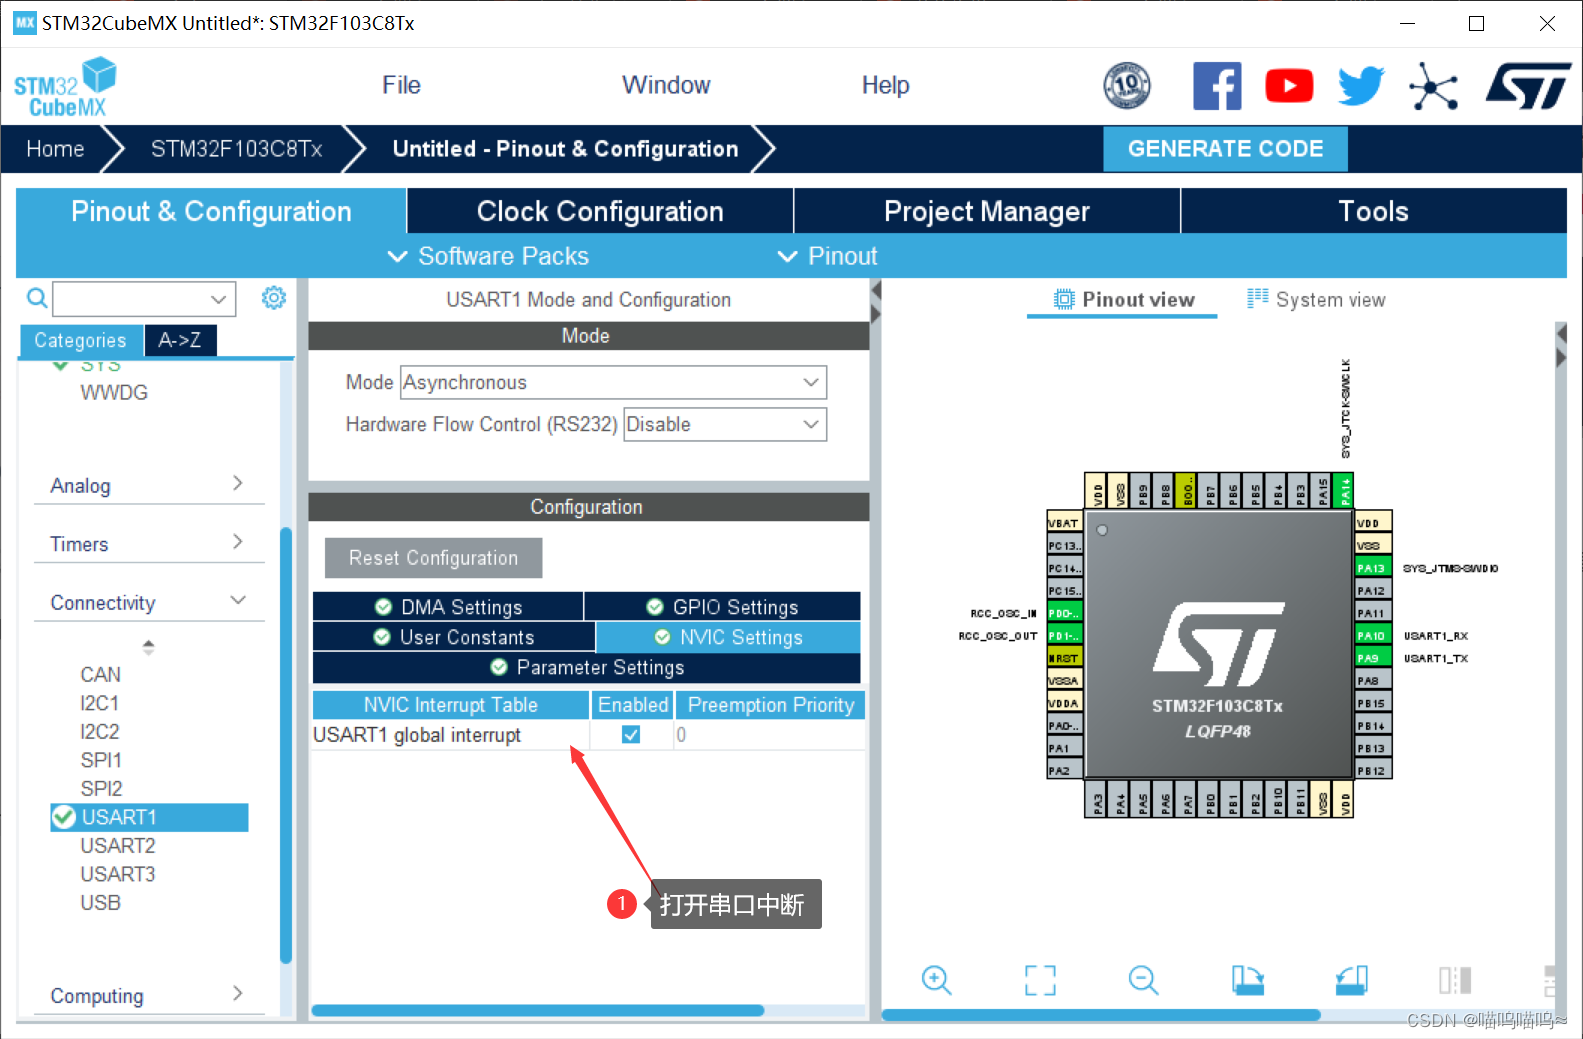Disable the USART1 global interrupt checkbox
This screenshot has height=1039, width=1583.
[631, 735]
